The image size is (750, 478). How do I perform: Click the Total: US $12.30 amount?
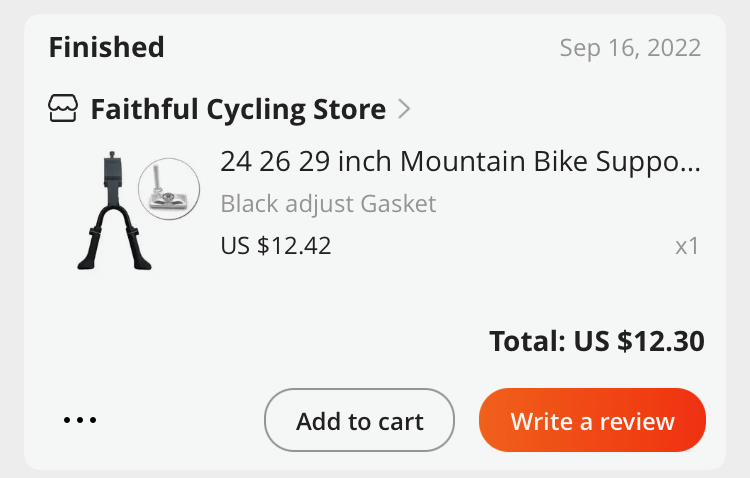pyautogui.click(x=596, y=341)
